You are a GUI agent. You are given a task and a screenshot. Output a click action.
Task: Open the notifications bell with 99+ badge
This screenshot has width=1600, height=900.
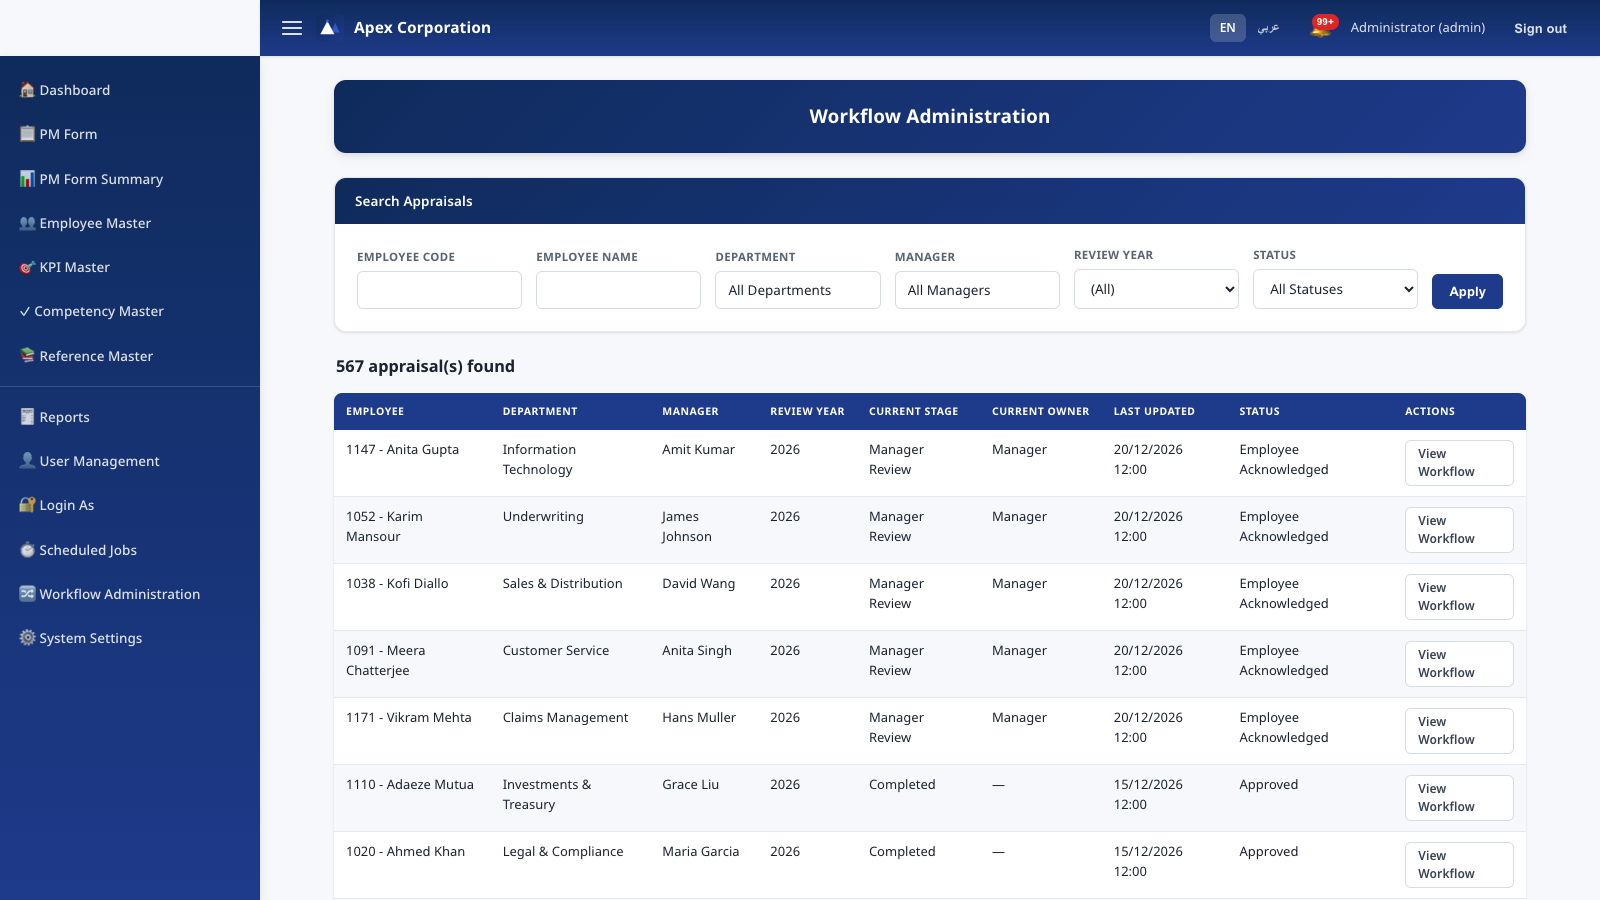[1322, 27]
